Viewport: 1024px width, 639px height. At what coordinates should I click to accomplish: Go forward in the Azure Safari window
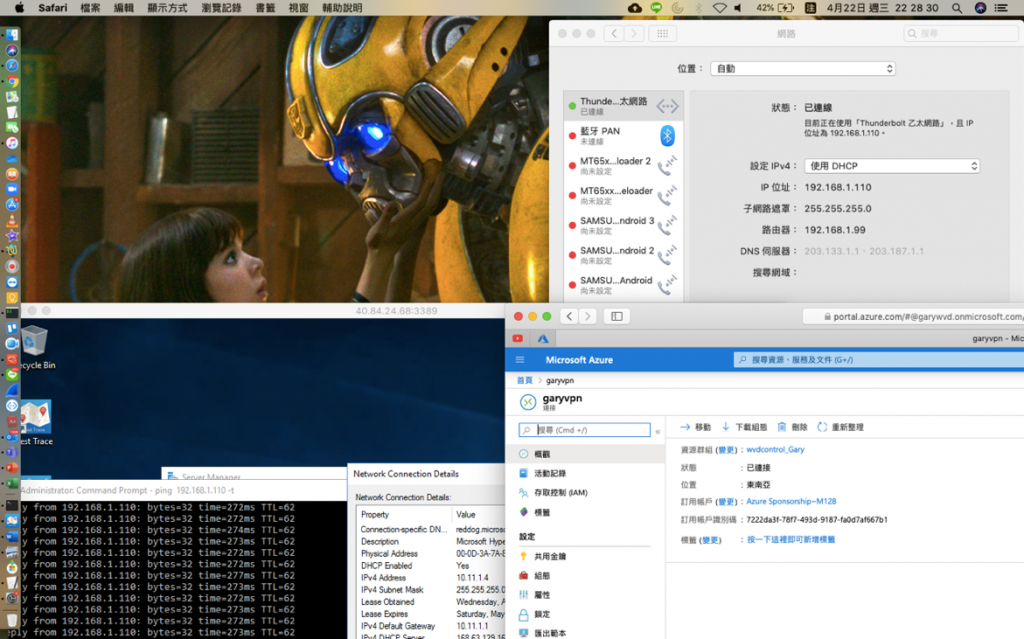pyautogui.click(x=588, y=316)
